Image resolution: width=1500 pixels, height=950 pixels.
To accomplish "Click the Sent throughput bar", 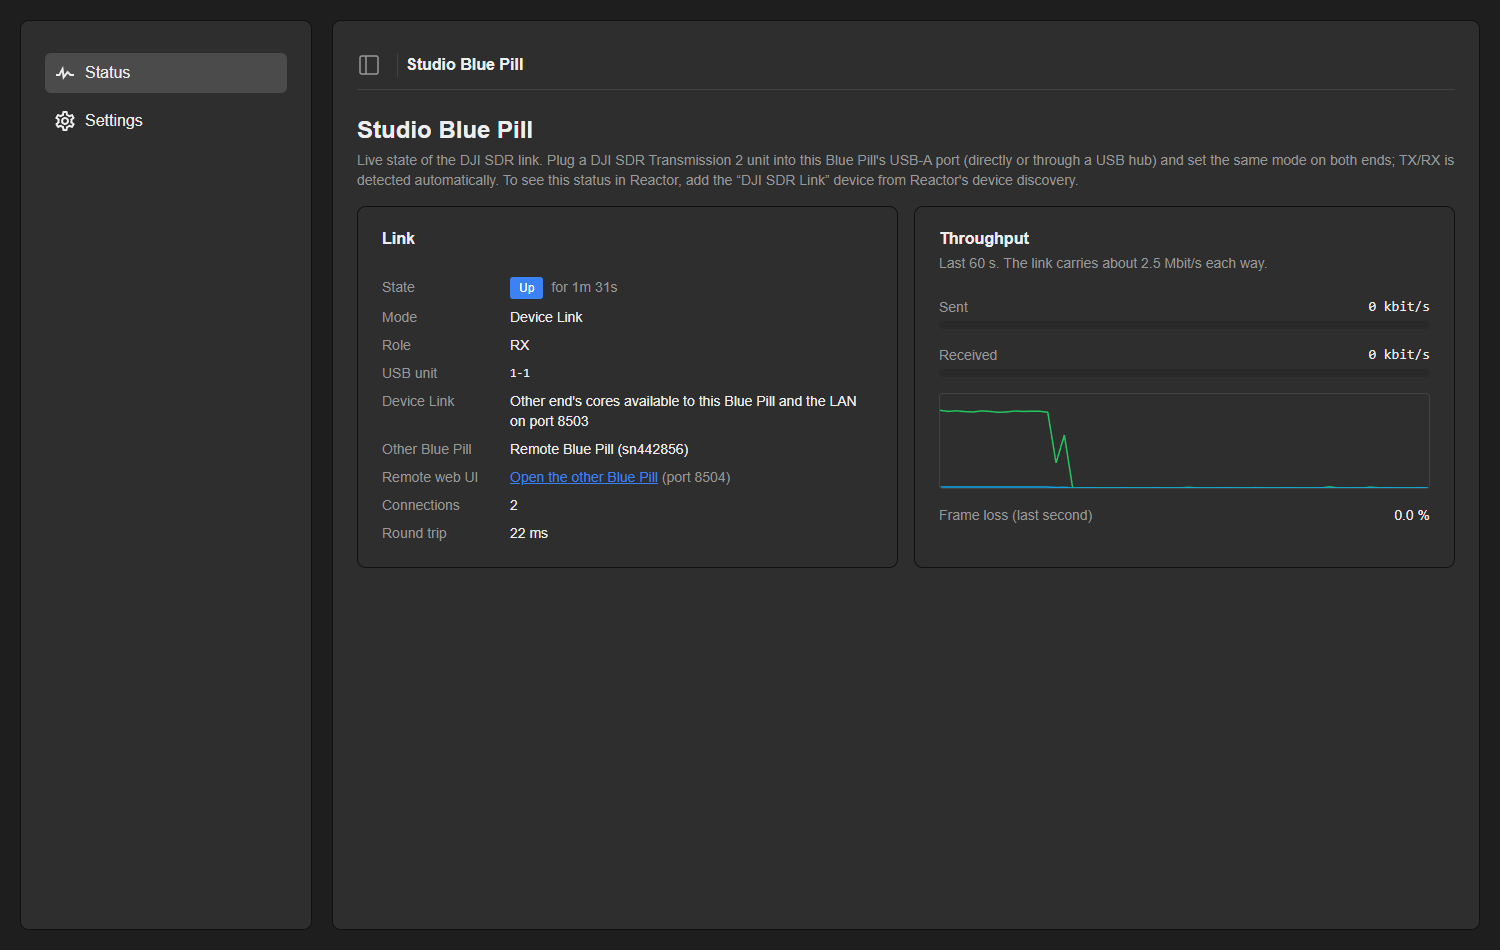I will tap(1184, 325).
